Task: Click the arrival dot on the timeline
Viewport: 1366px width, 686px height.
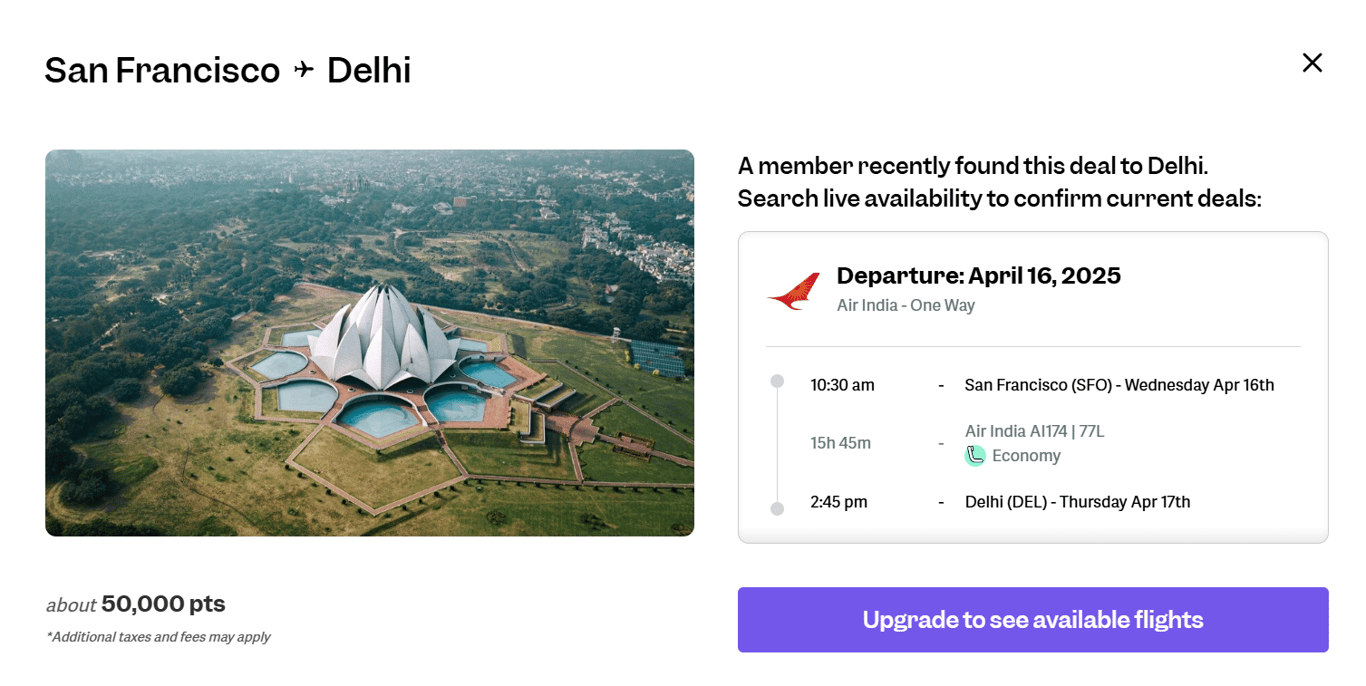Action: pos(777,509)
